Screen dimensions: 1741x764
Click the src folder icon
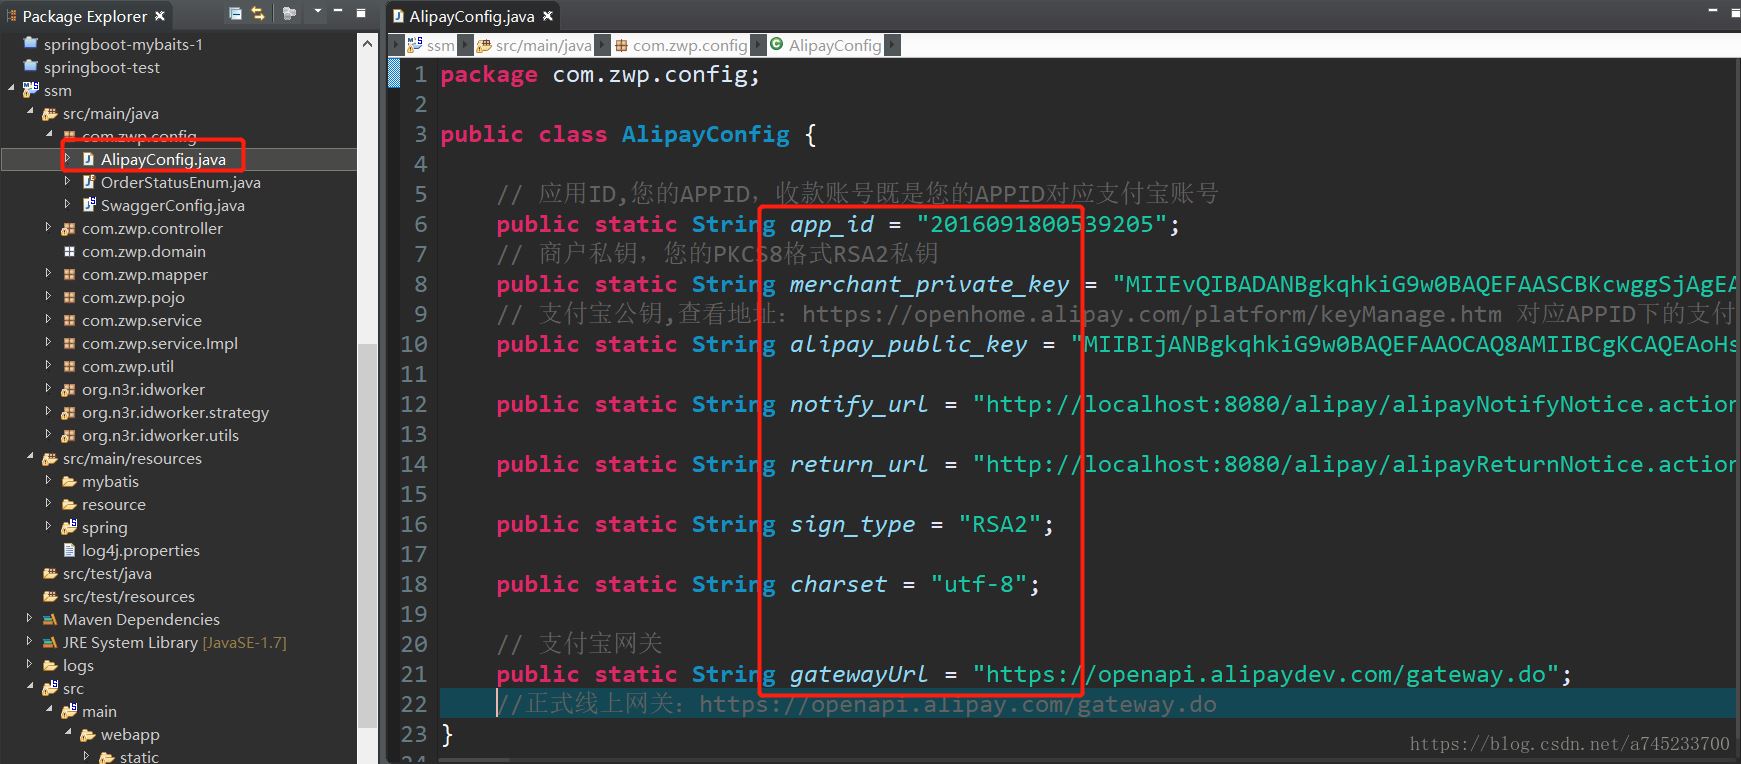point(50,688)
